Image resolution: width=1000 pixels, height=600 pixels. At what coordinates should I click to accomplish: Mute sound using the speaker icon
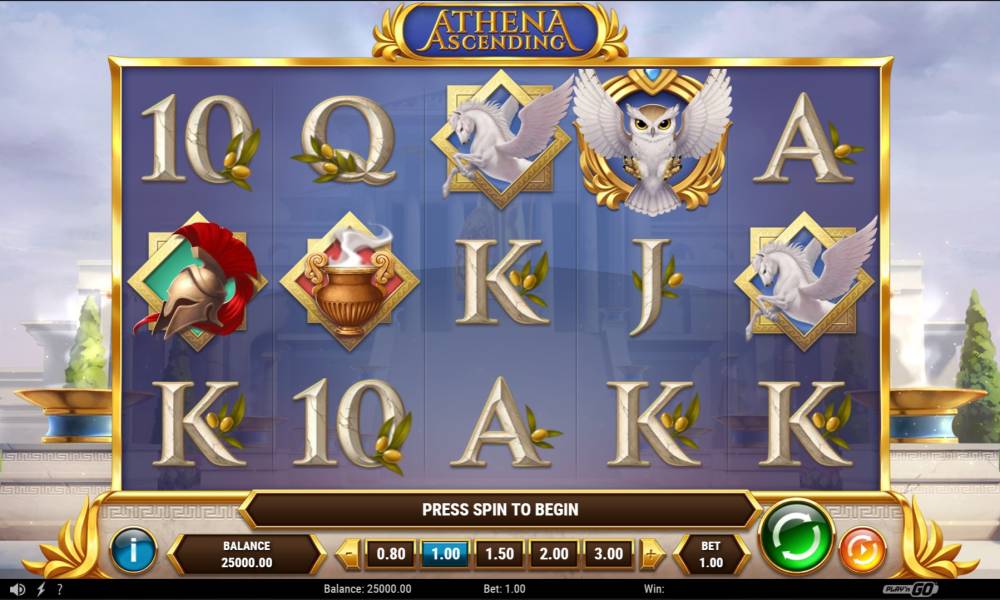click(x=17, y=589)
